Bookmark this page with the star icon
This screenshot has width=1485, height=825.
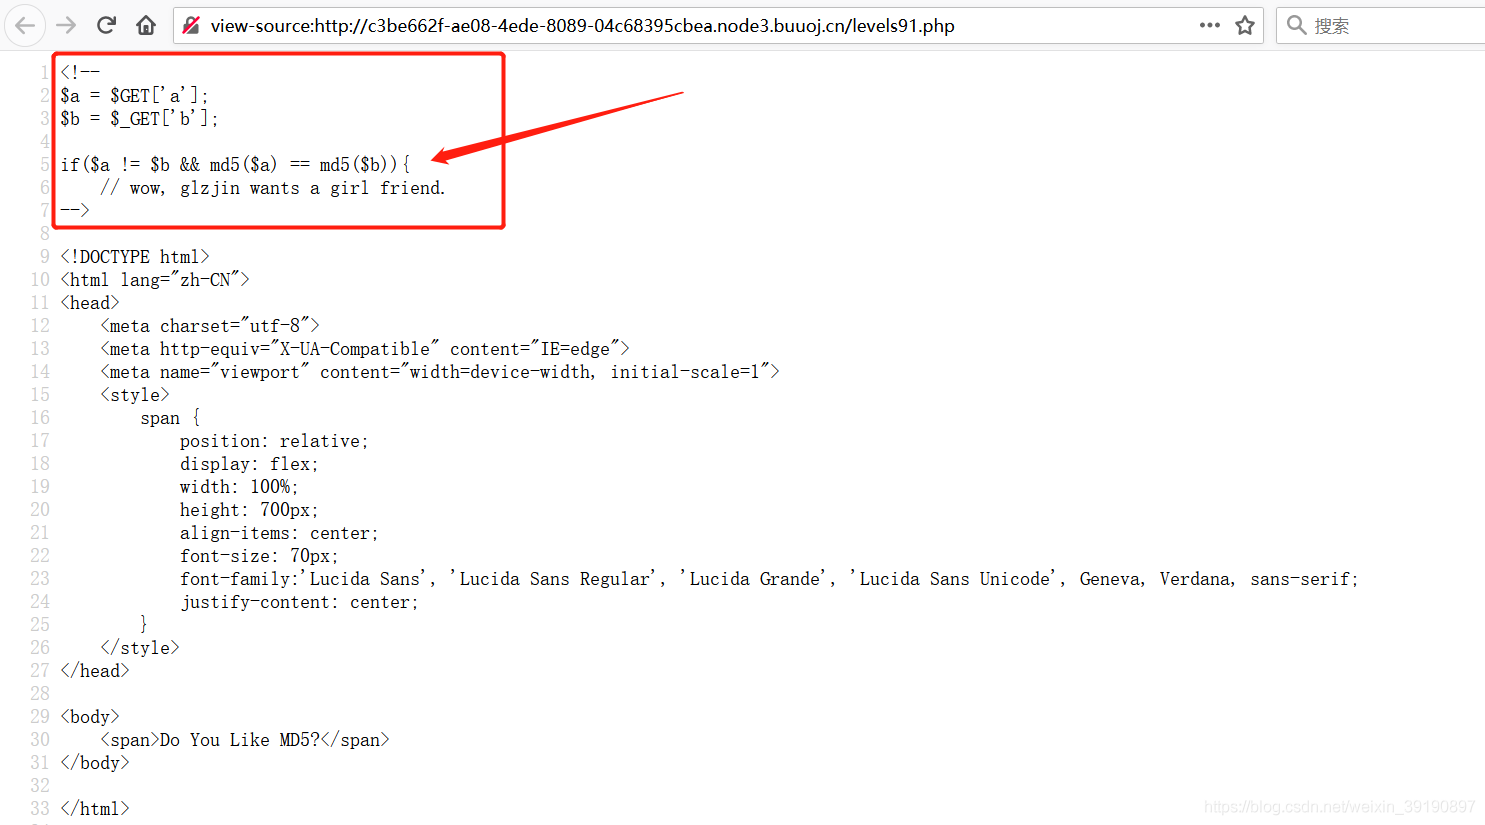pos(1245,25)
